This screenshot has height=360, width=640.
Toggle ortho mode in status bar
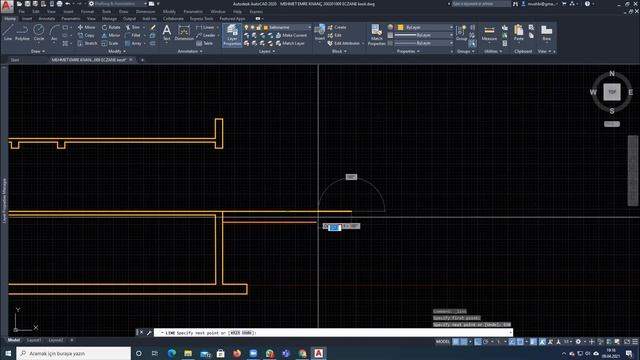pos(478,342)
